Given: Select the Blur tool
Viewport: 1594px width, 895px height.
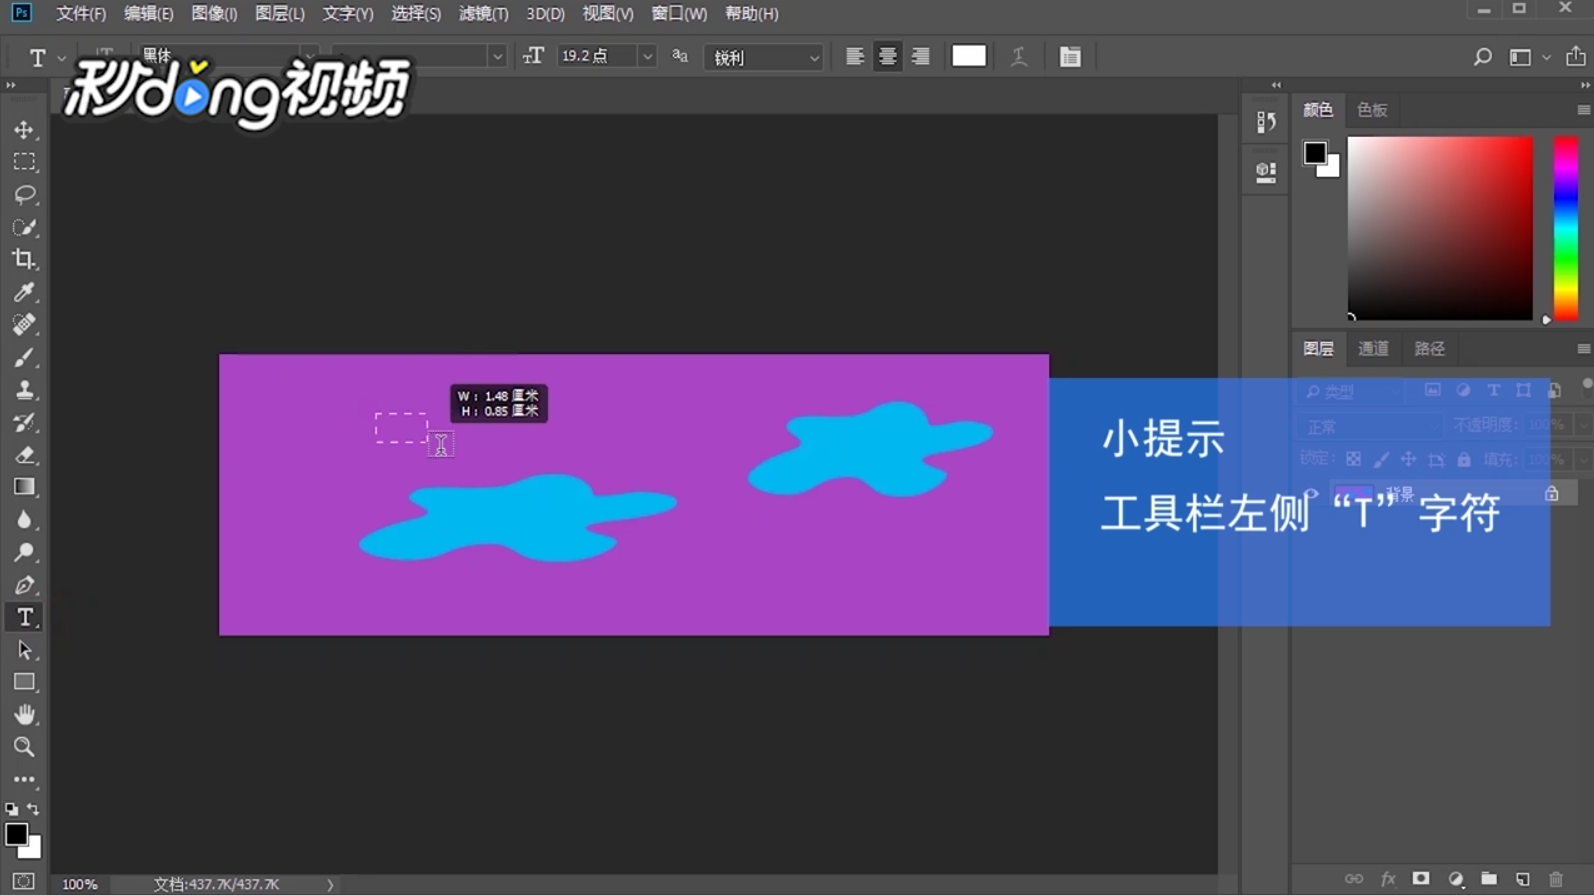Looking at the screenshot, I should [24, 519].
